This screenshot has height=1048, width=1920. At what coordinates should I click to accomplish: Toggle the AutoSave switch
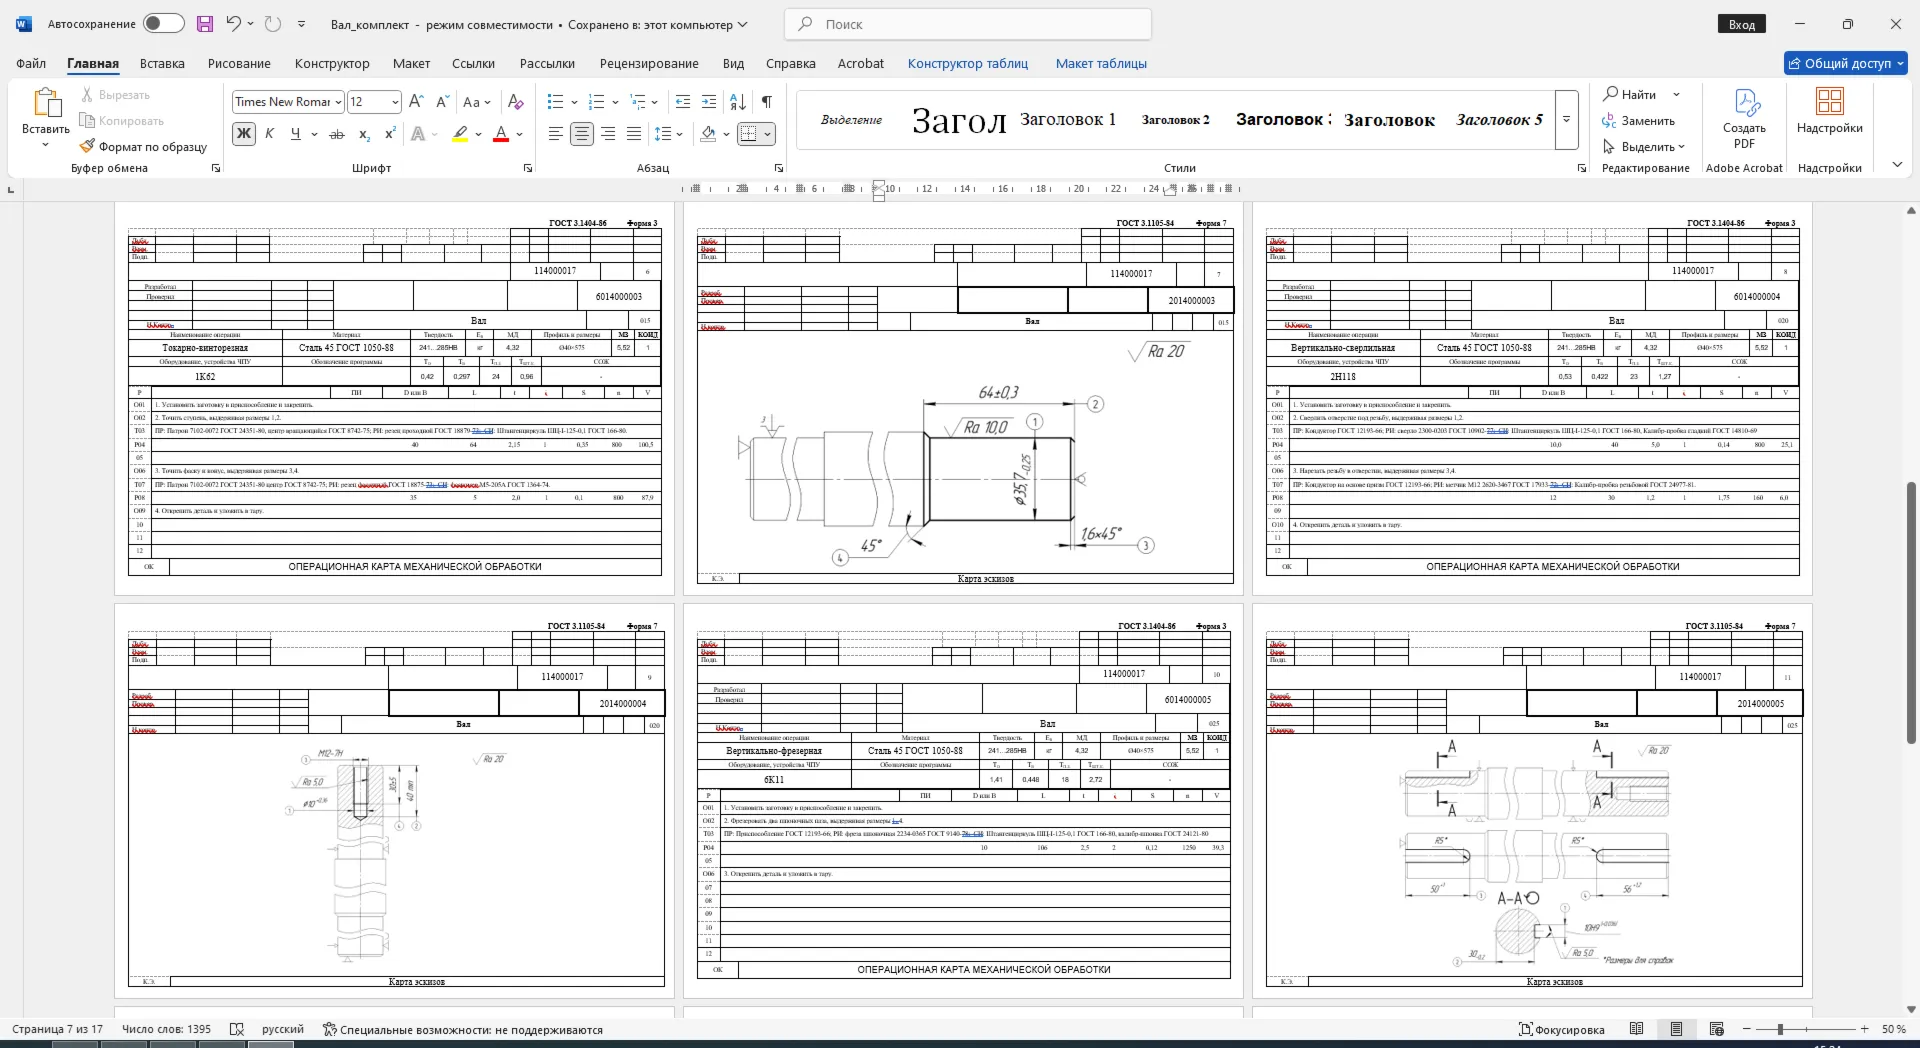click(x=163, y=24)
